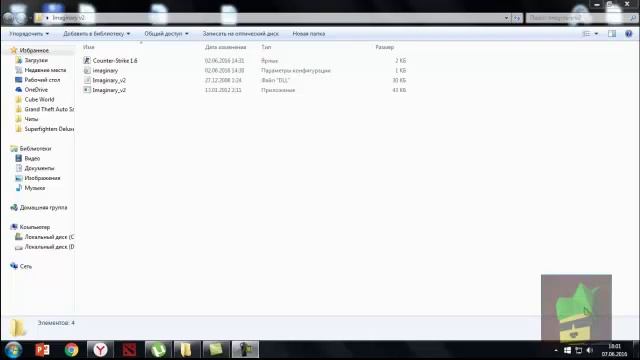Switch to File Explorer taskbar button
The image size is (640, 360).
tap(186, 350)
